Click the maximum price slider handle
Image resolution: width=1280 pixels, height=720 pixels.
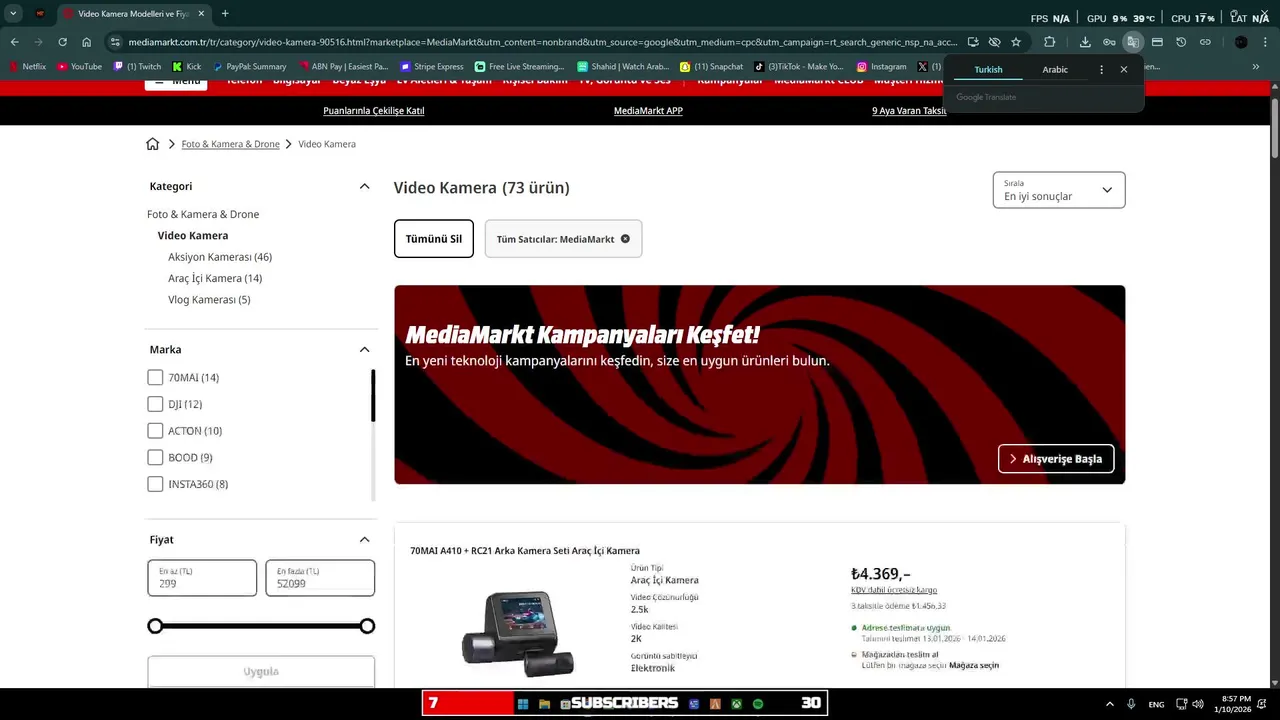pyautogui.click(x=367, y=626)
